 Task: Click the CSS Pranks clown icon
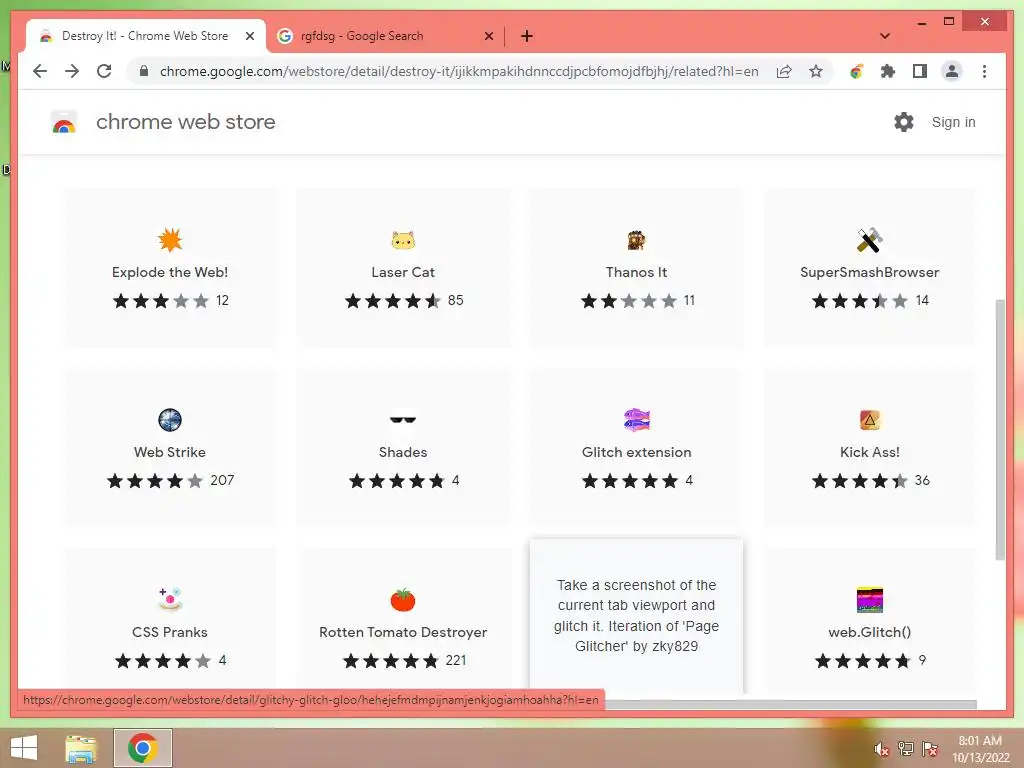coord(170,599)
